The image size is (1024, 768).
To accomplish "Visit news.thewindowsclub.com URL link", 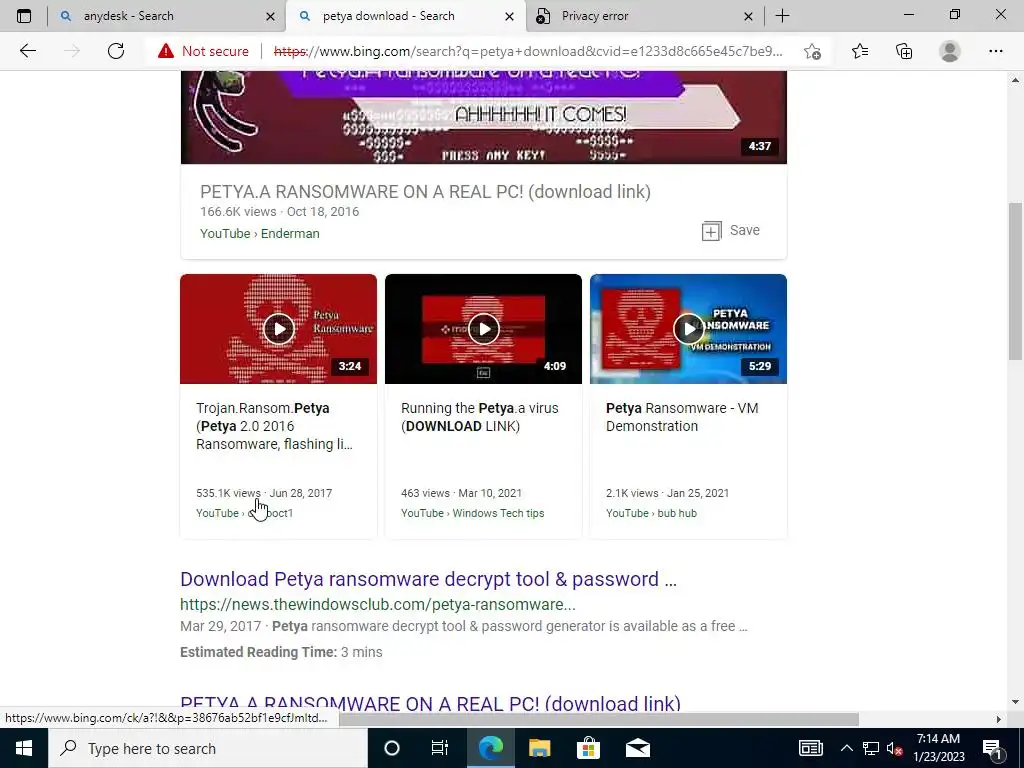I will coord(377,605).
